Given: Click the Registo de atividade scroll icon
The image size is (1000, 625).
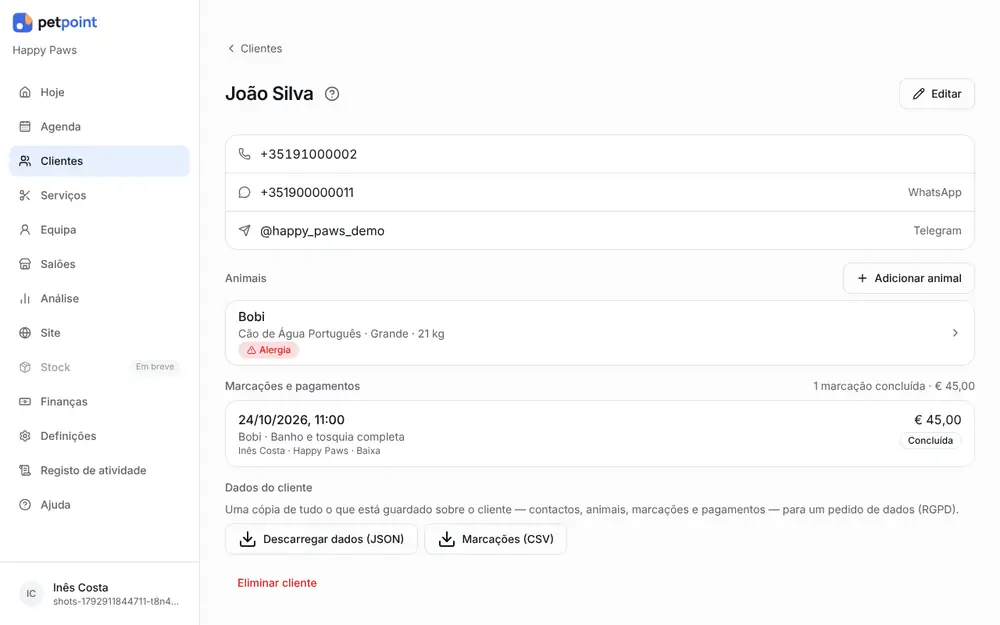Looking at the screenshot, I should click(x=25, y=471).
